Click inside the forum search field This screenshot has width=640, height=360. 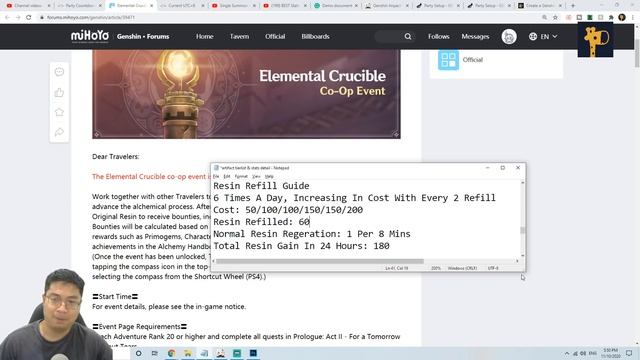(389, 36)
